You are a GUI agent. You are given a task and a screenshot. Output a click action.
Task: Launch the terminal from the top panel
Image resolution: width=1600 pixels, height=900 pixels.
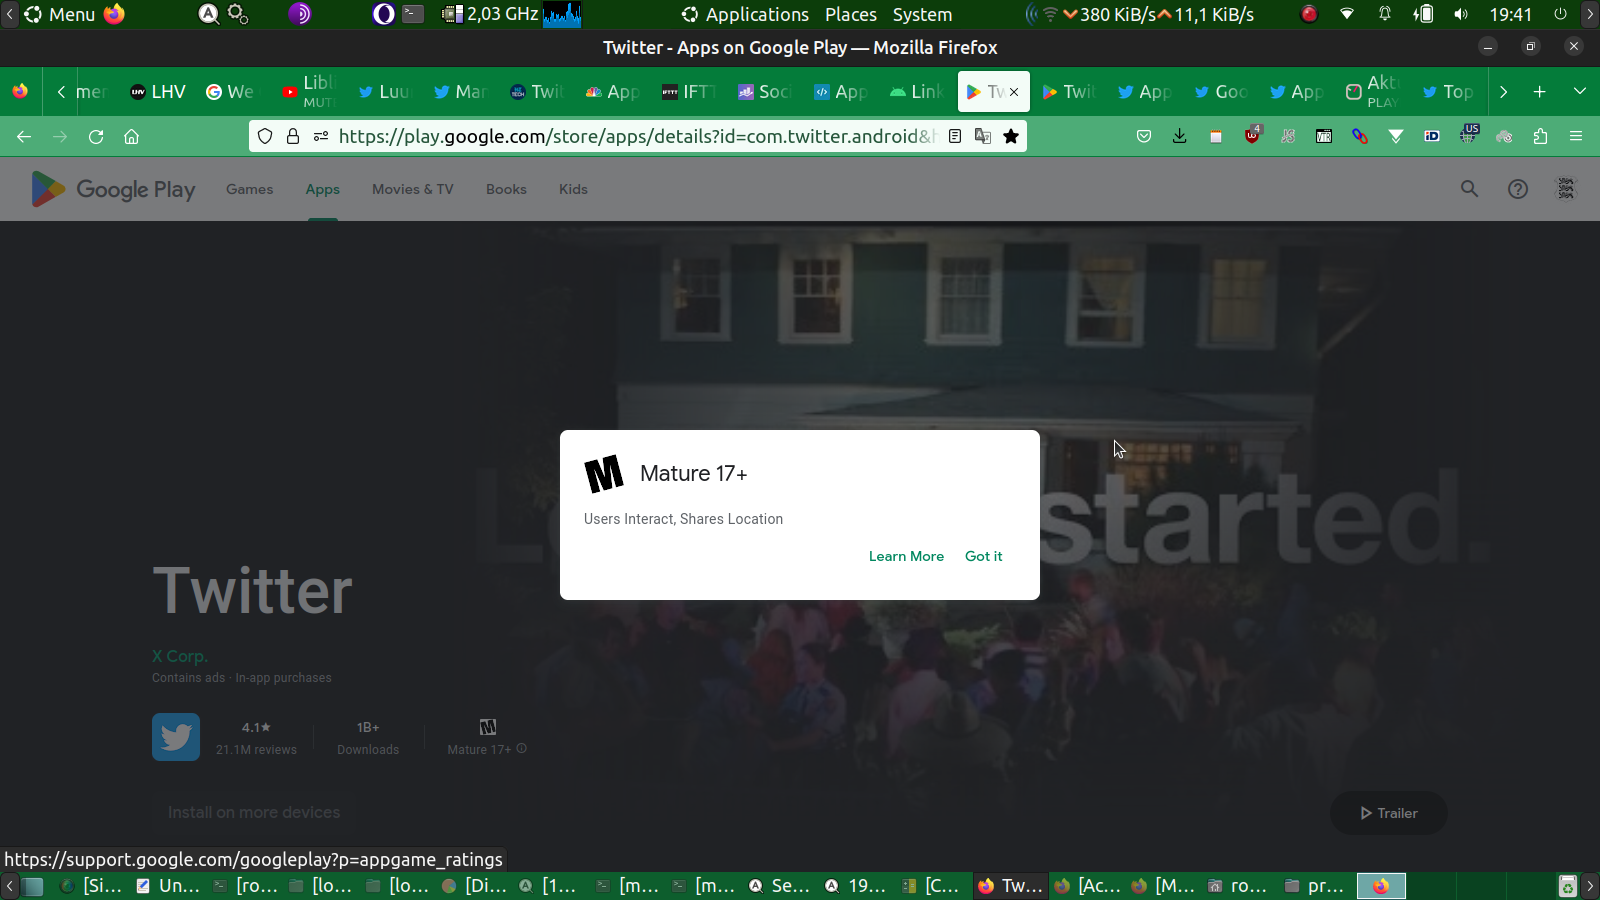click(x=413, y=14)
